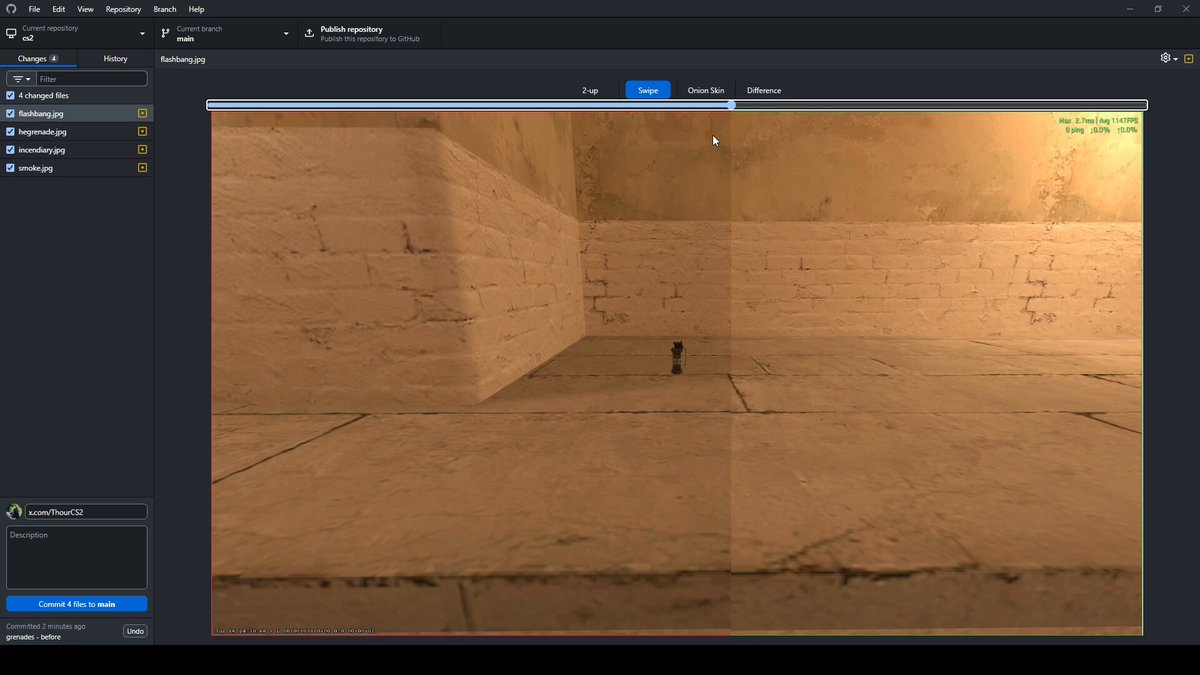Click the commit author avatar
The image size is (1200, 675).
pyautogui.click(x=14, y=511)
